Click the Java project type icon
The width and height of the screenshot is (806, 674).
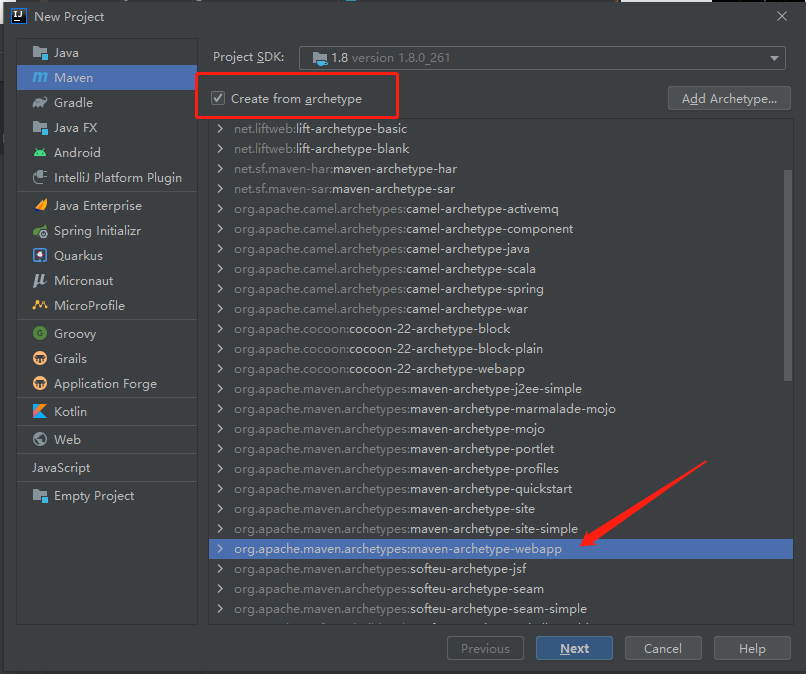click(40, 52)
